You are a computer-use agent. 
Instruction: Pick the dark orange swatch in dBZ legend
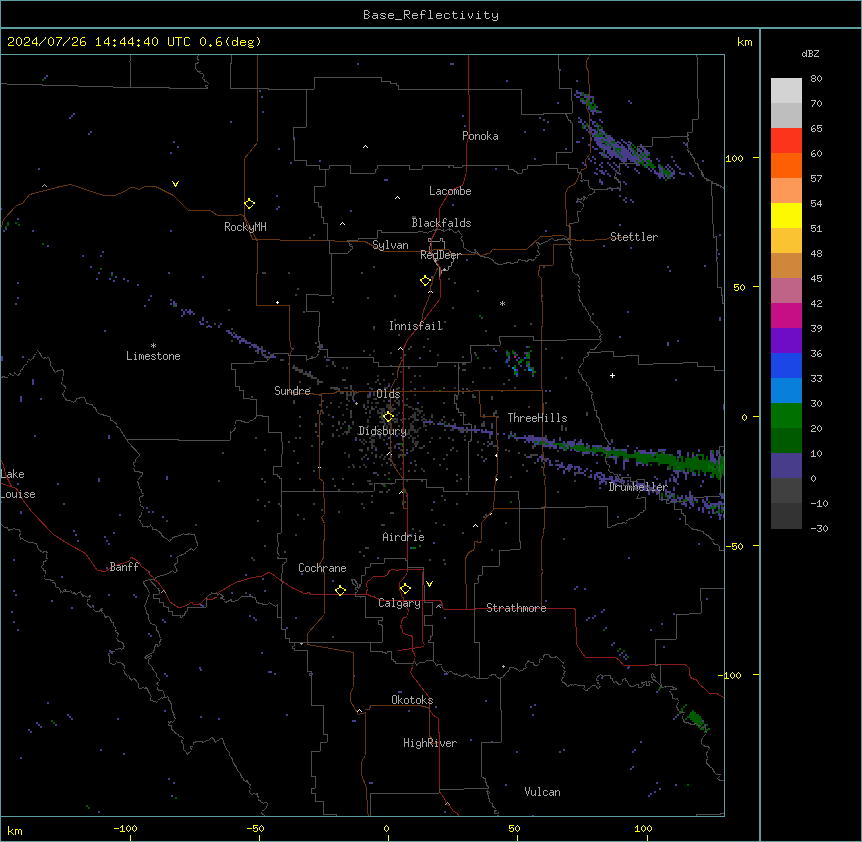coord(786,165)
